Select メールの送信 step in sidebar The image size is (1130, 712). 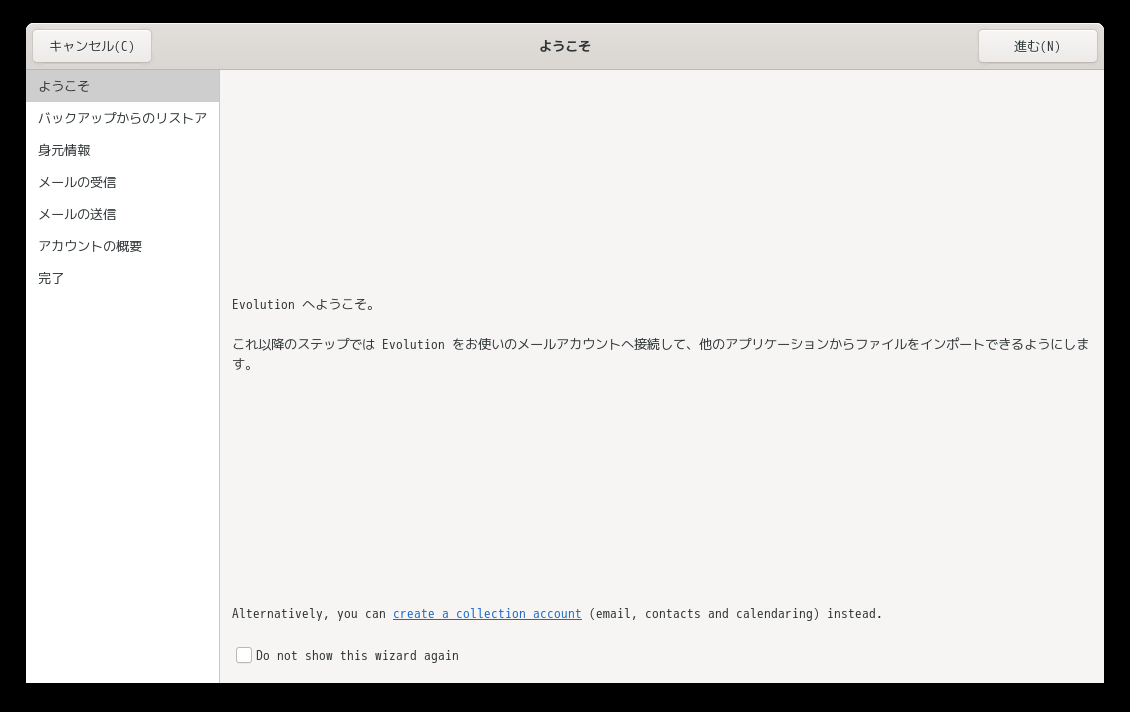[x=123, y=214]
